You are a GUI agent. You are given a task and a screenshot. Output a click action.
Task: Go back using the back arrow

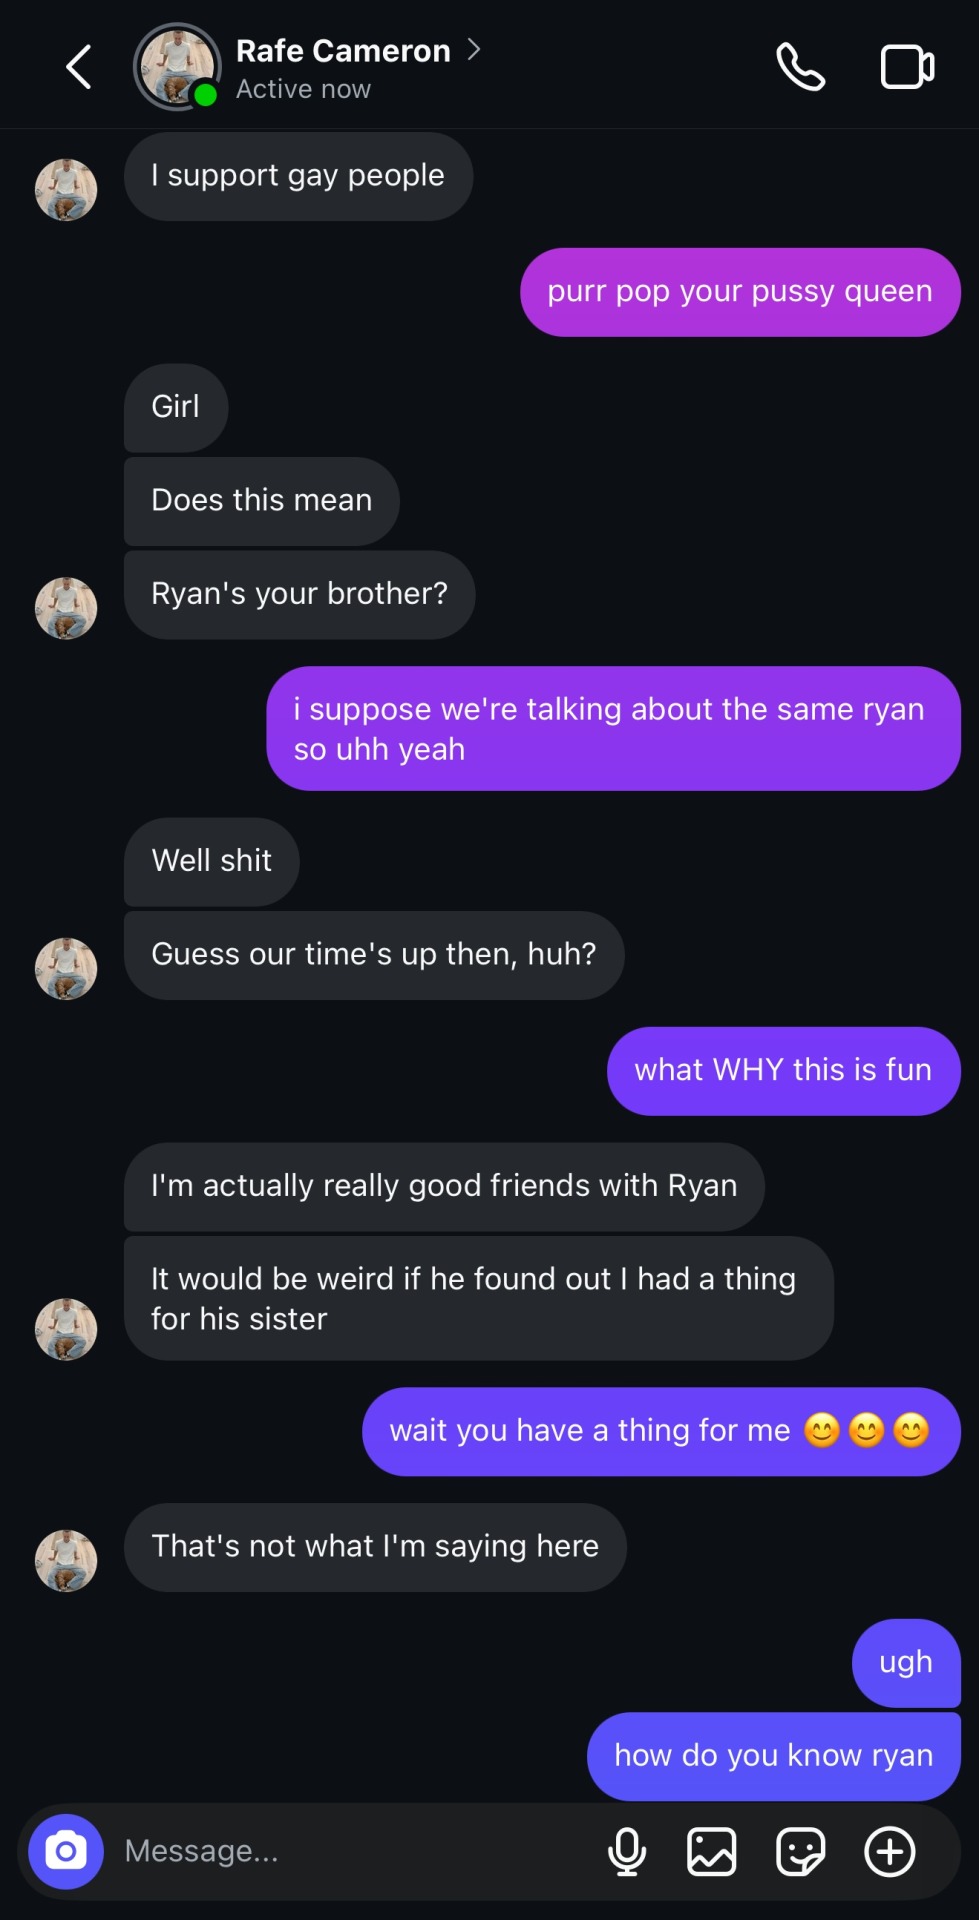pyautogui.click(x=79, y=67)
